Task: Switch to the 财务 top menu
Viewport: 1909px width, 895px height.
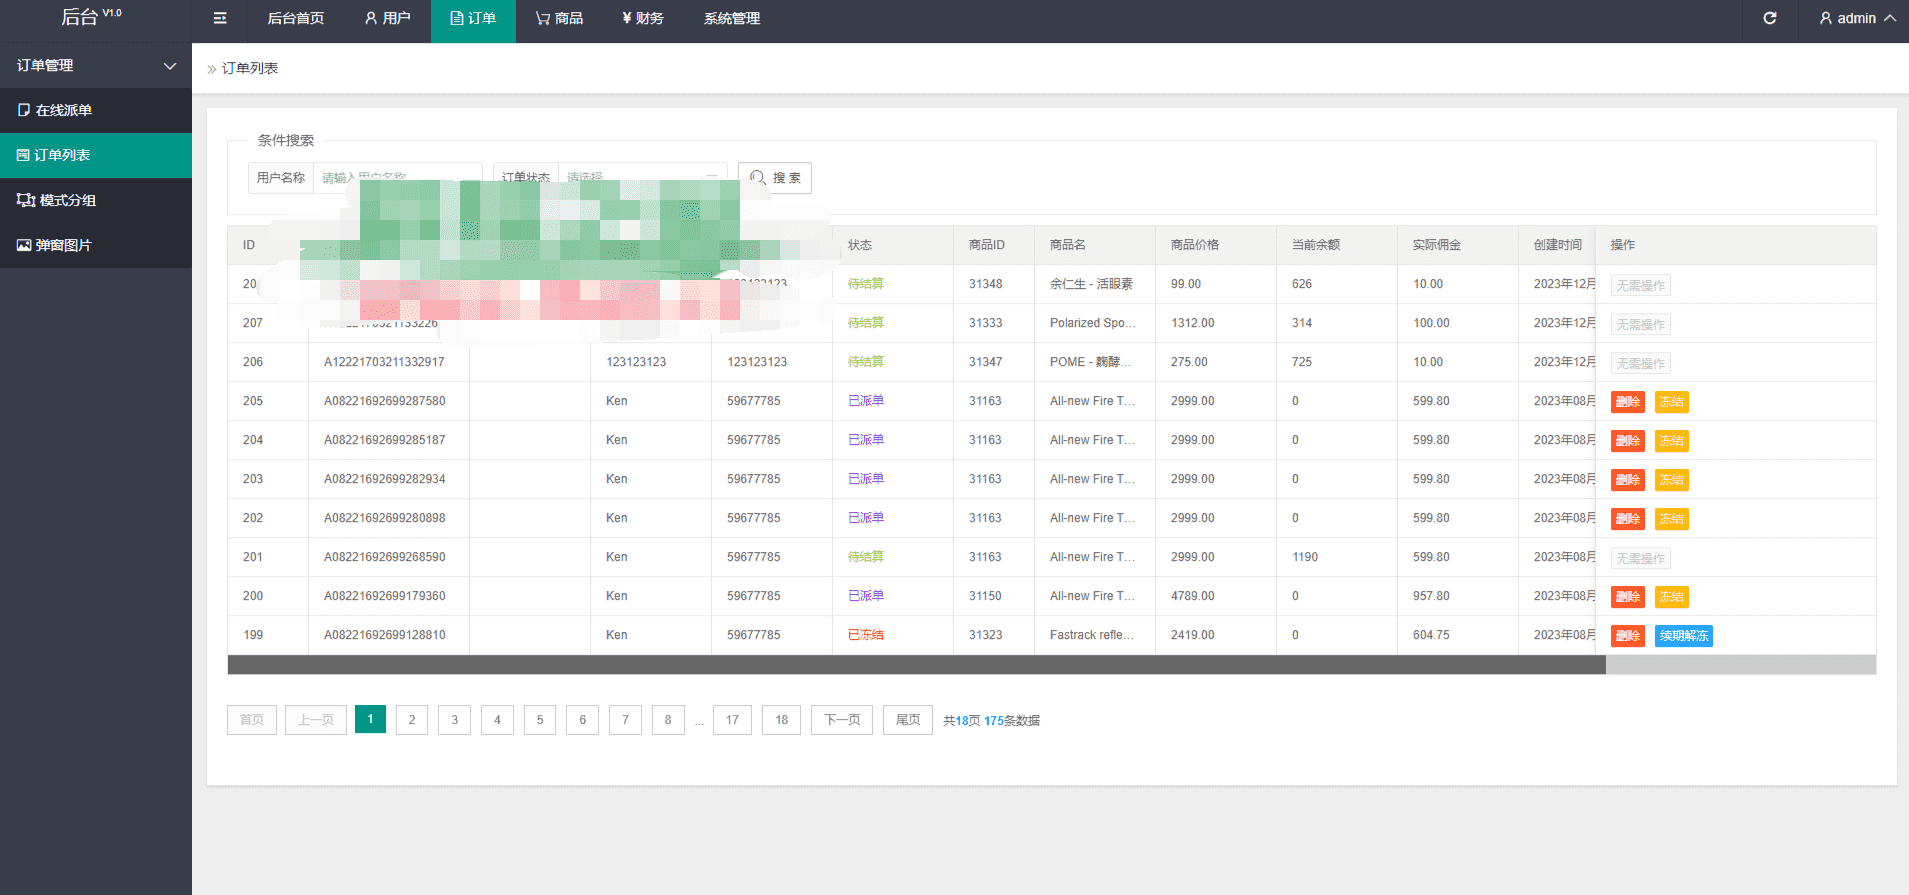Action: click(642, 19)
